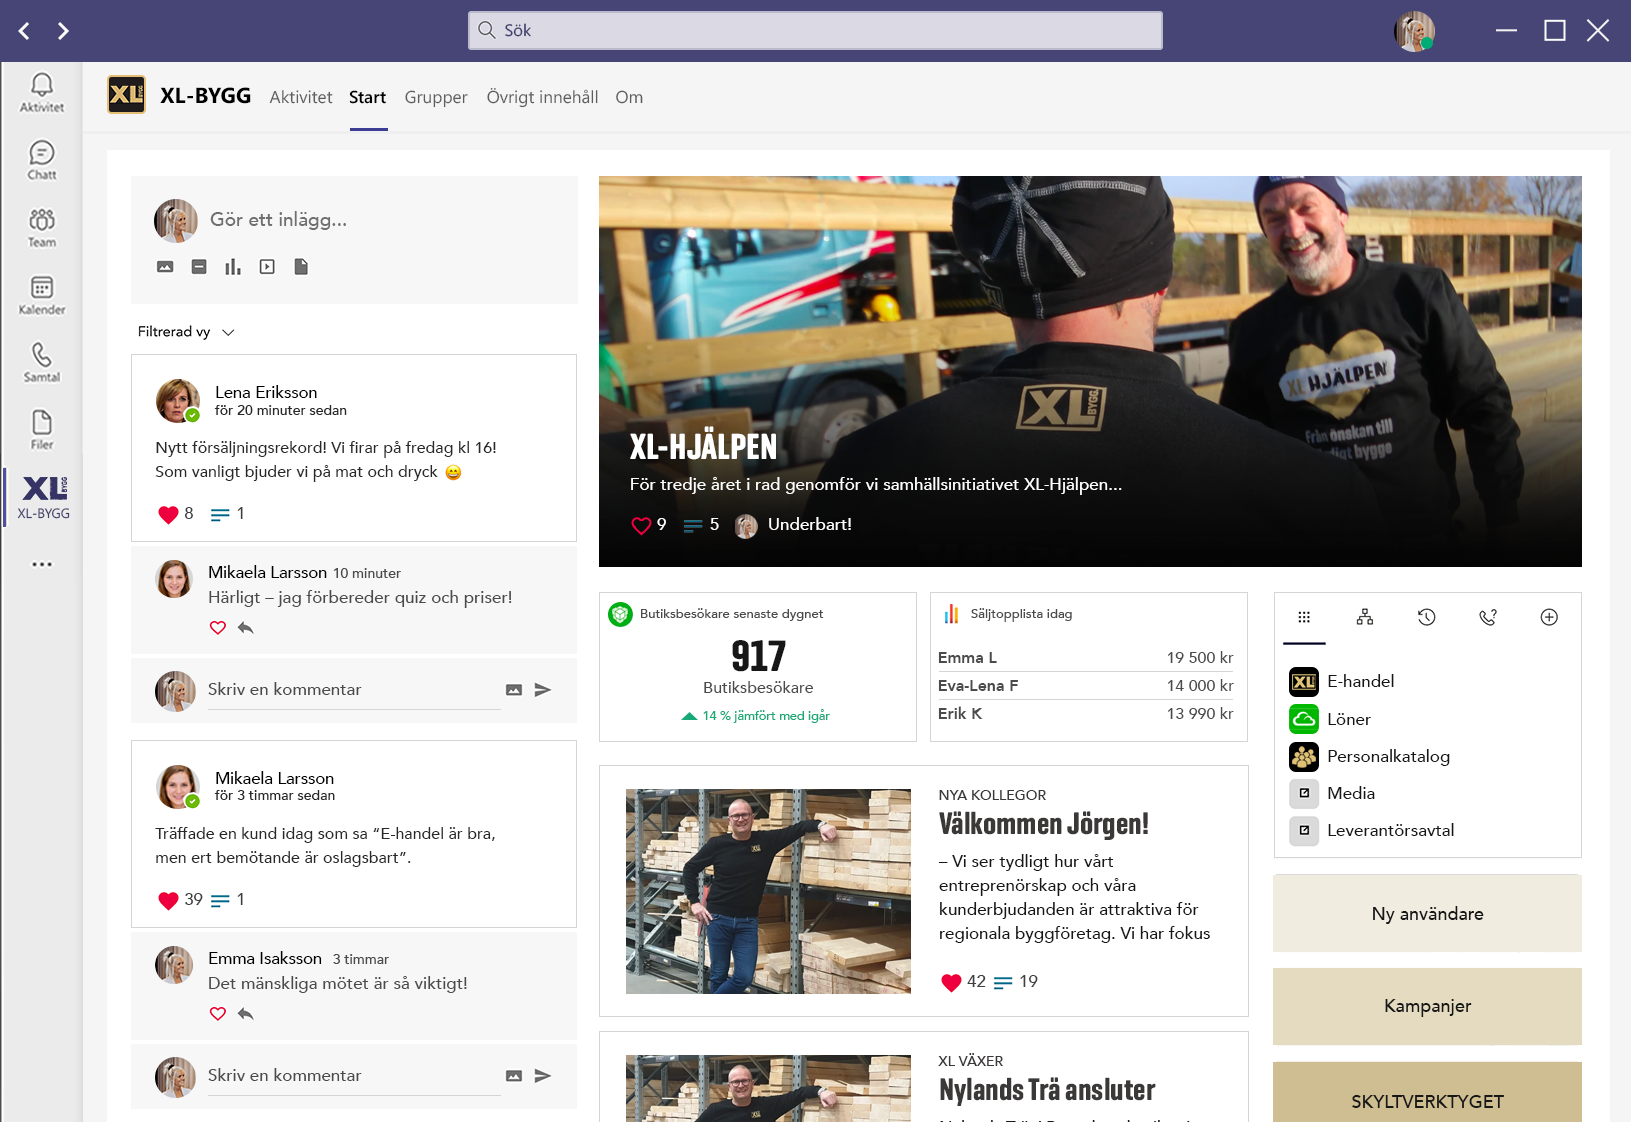The height and width of the screenshot is (1122, 1631).
Task: Open E-handel link
Action: tap(1342, 682)
